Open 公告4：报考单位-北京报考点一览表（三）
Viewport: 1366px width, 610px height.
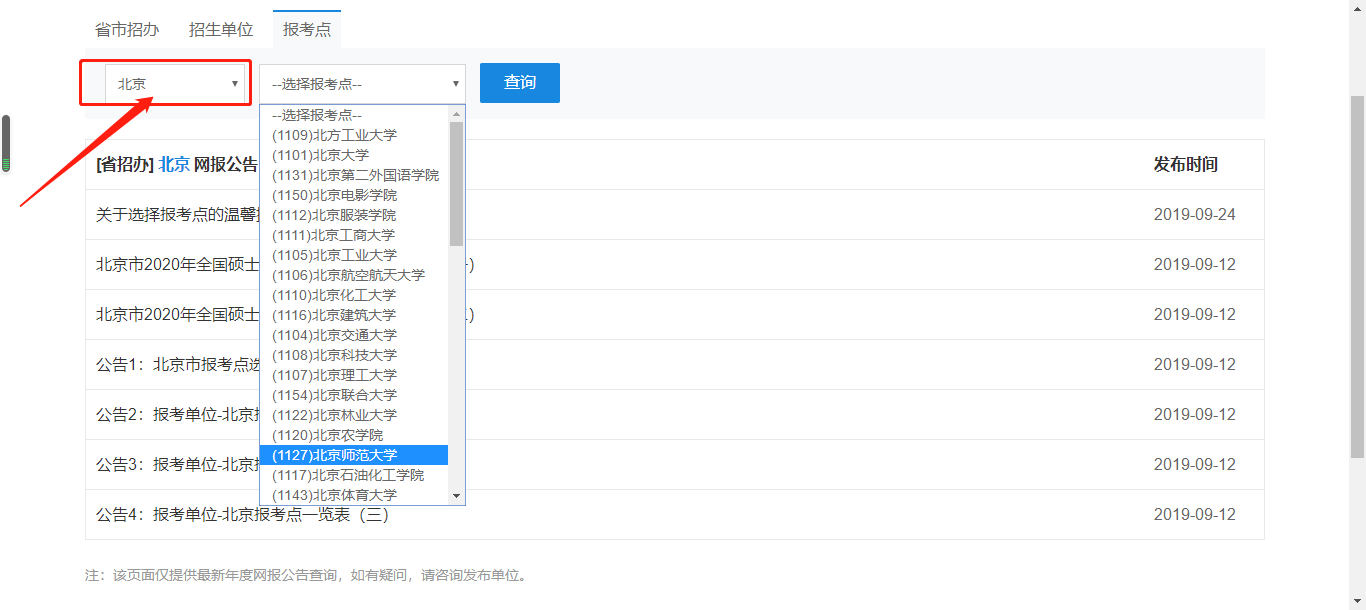tap(242, 515)
